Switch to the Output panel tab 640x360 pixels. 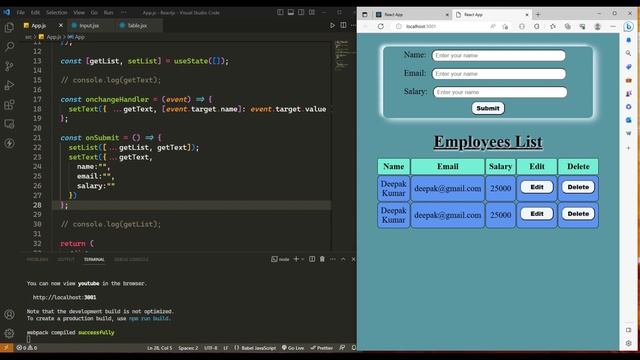66,260
